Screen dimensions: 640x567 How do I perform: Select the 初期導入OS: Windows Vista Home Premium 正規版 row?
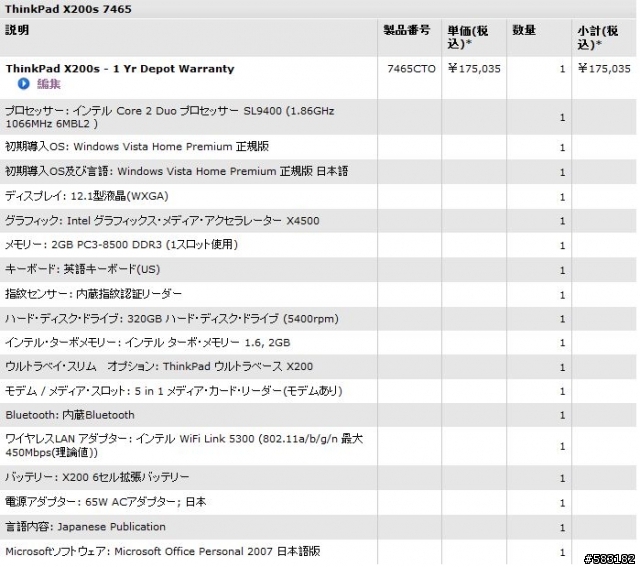(318, 147)
